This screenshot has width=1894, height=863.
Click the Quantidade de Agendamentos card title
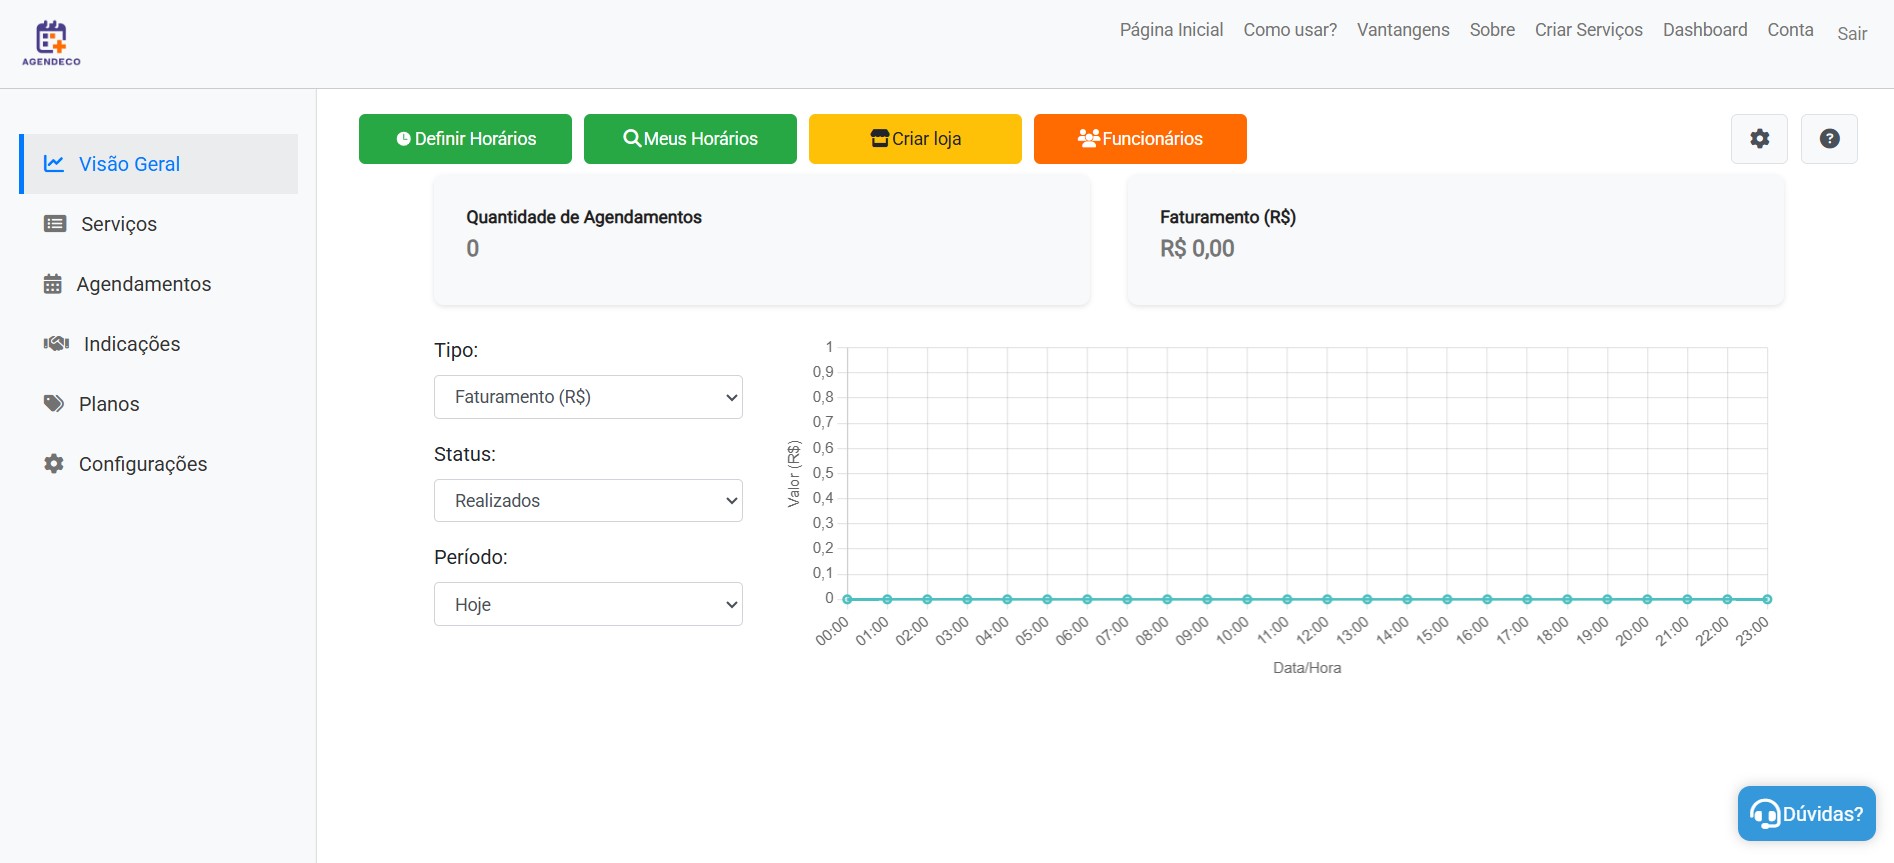pyautogui.click(x=584, y=217)
